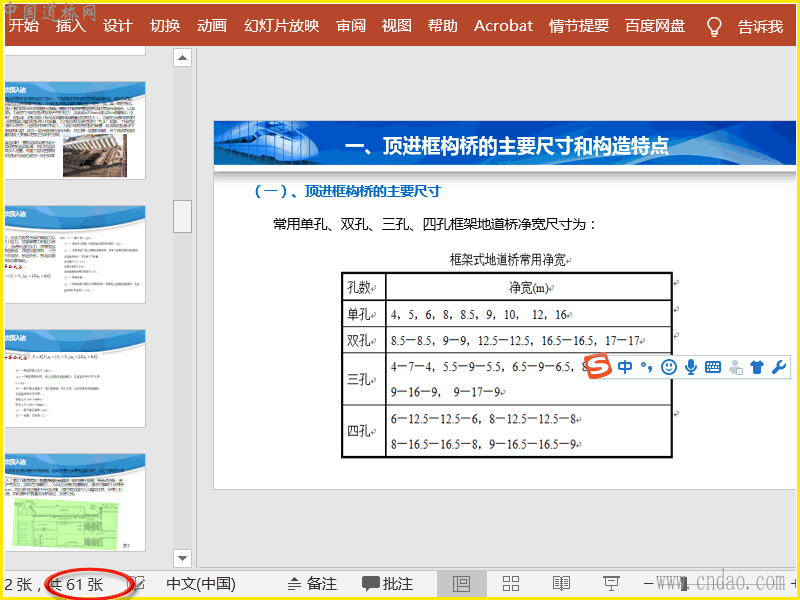This screenshot has height=600, width=800.
Task: Open the Sogou emoji smiley panel
Action: tap(668, 367)
